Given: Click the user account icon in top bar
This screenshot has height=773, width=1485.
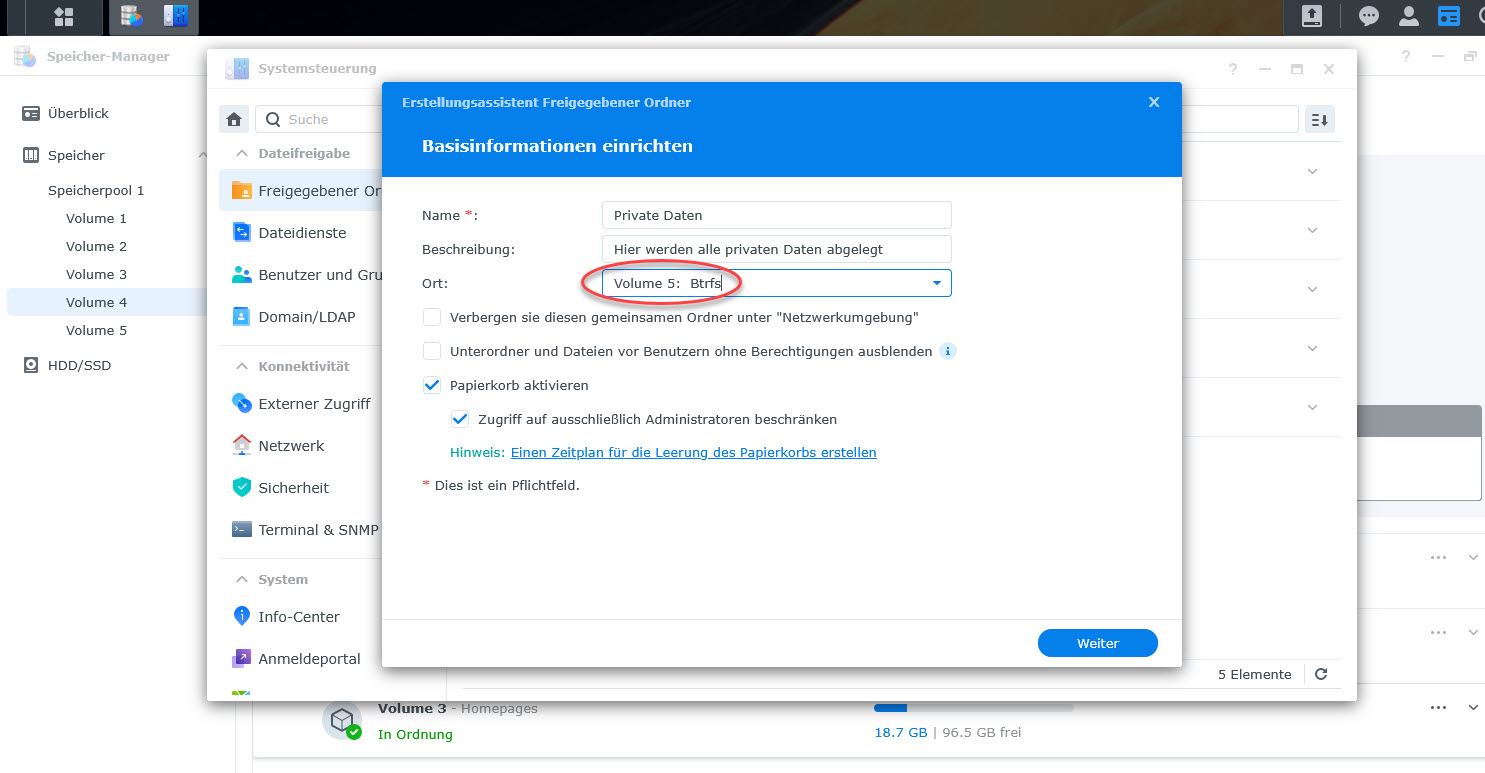Looking at the screenshot, I should (1408, 16).
